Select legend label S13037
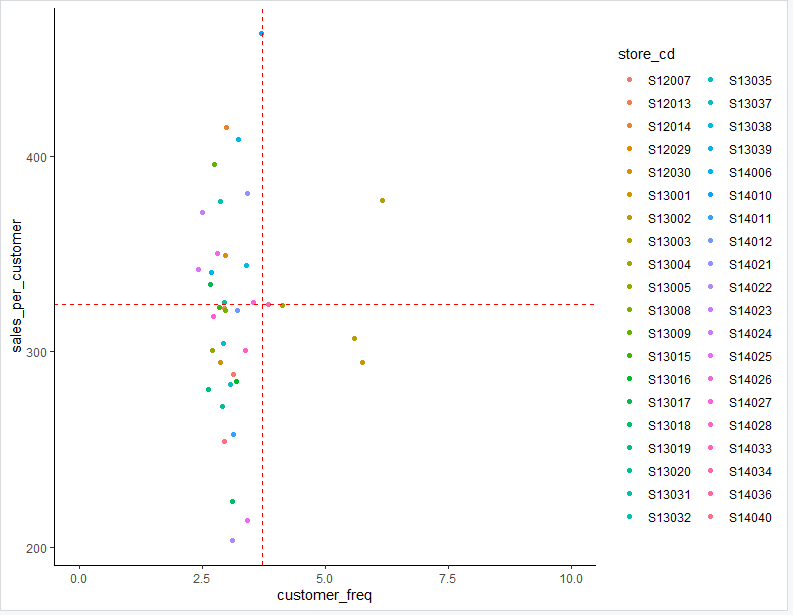The image size is (793, 615). (750, 104)
